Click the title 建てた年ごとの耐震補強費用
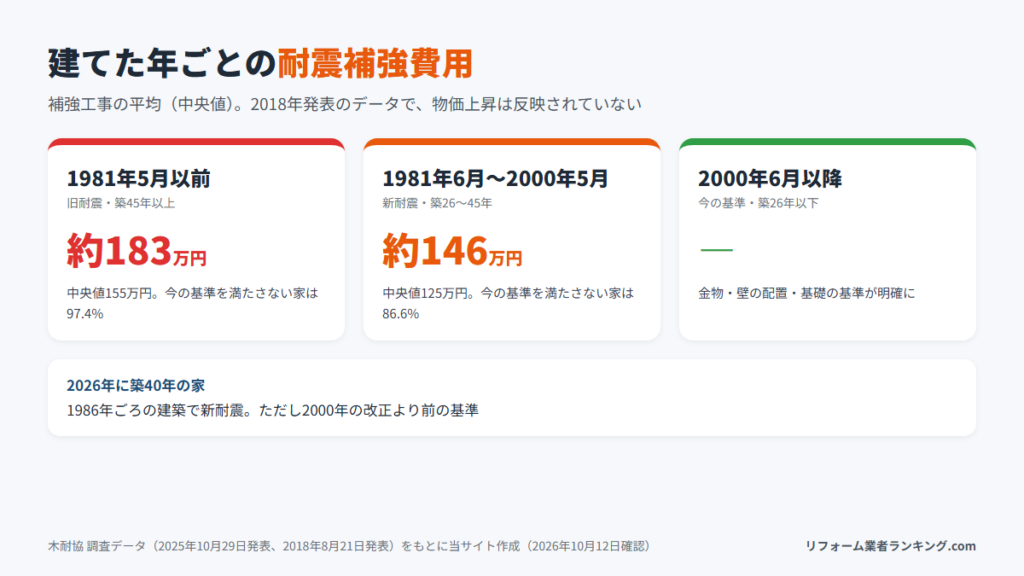Image resolution: width=1024 pixels, height=576 pixels. (260, 63)
